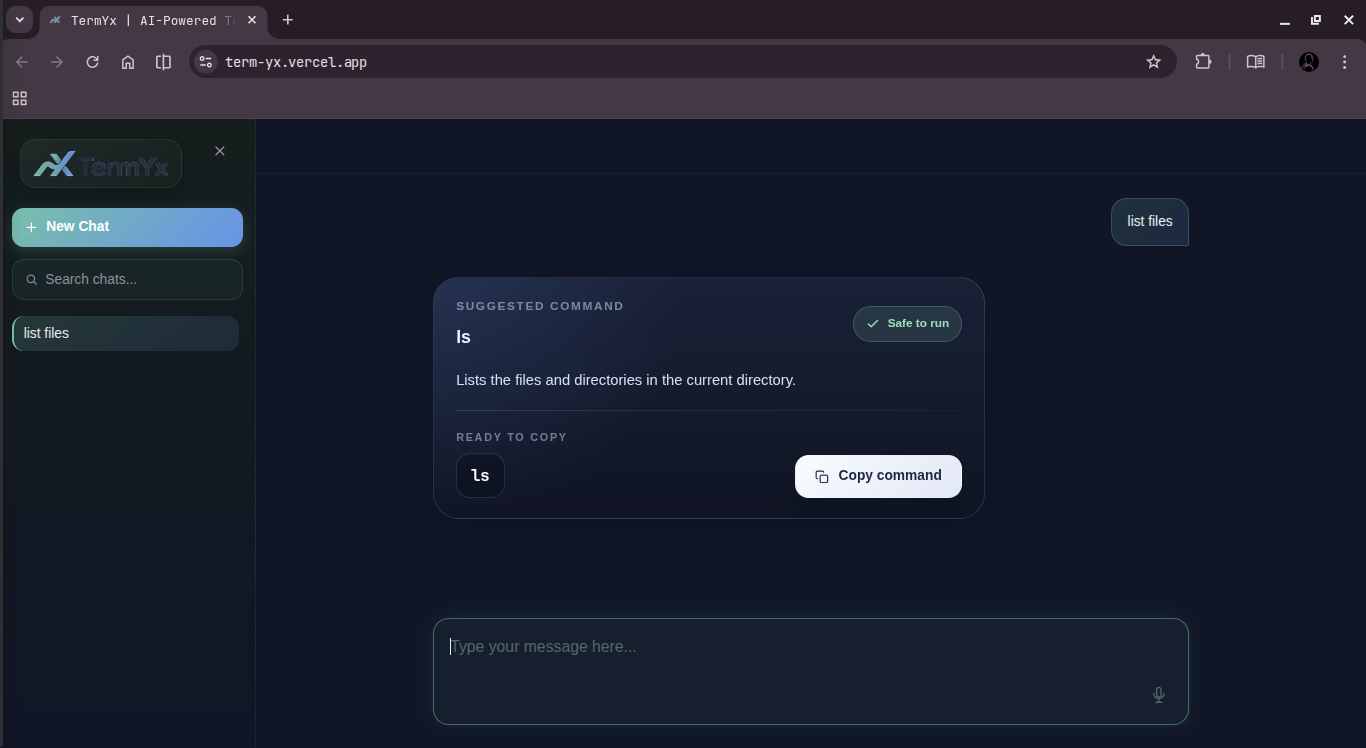Click the TermYx logo in the sidebar
1366x748 pixels.
coord(101,164)
